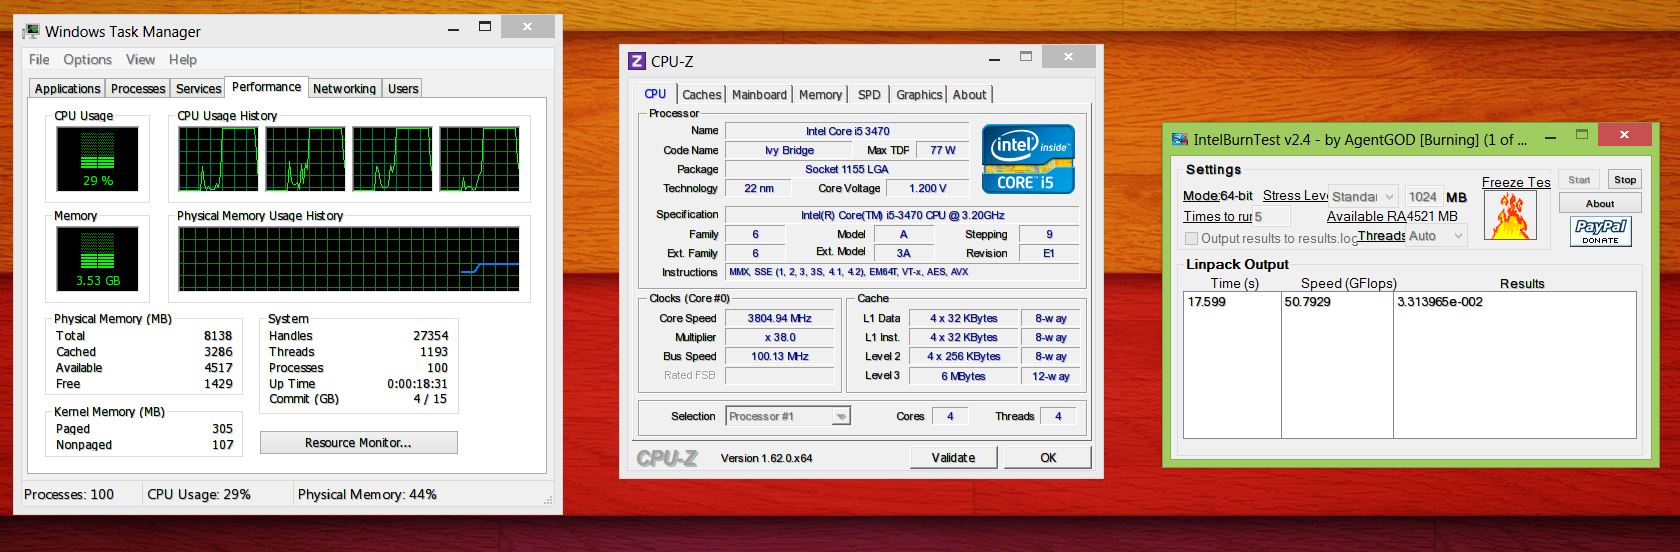Switch to the Applications tab

pyautogui.click(x=67, y=89)
